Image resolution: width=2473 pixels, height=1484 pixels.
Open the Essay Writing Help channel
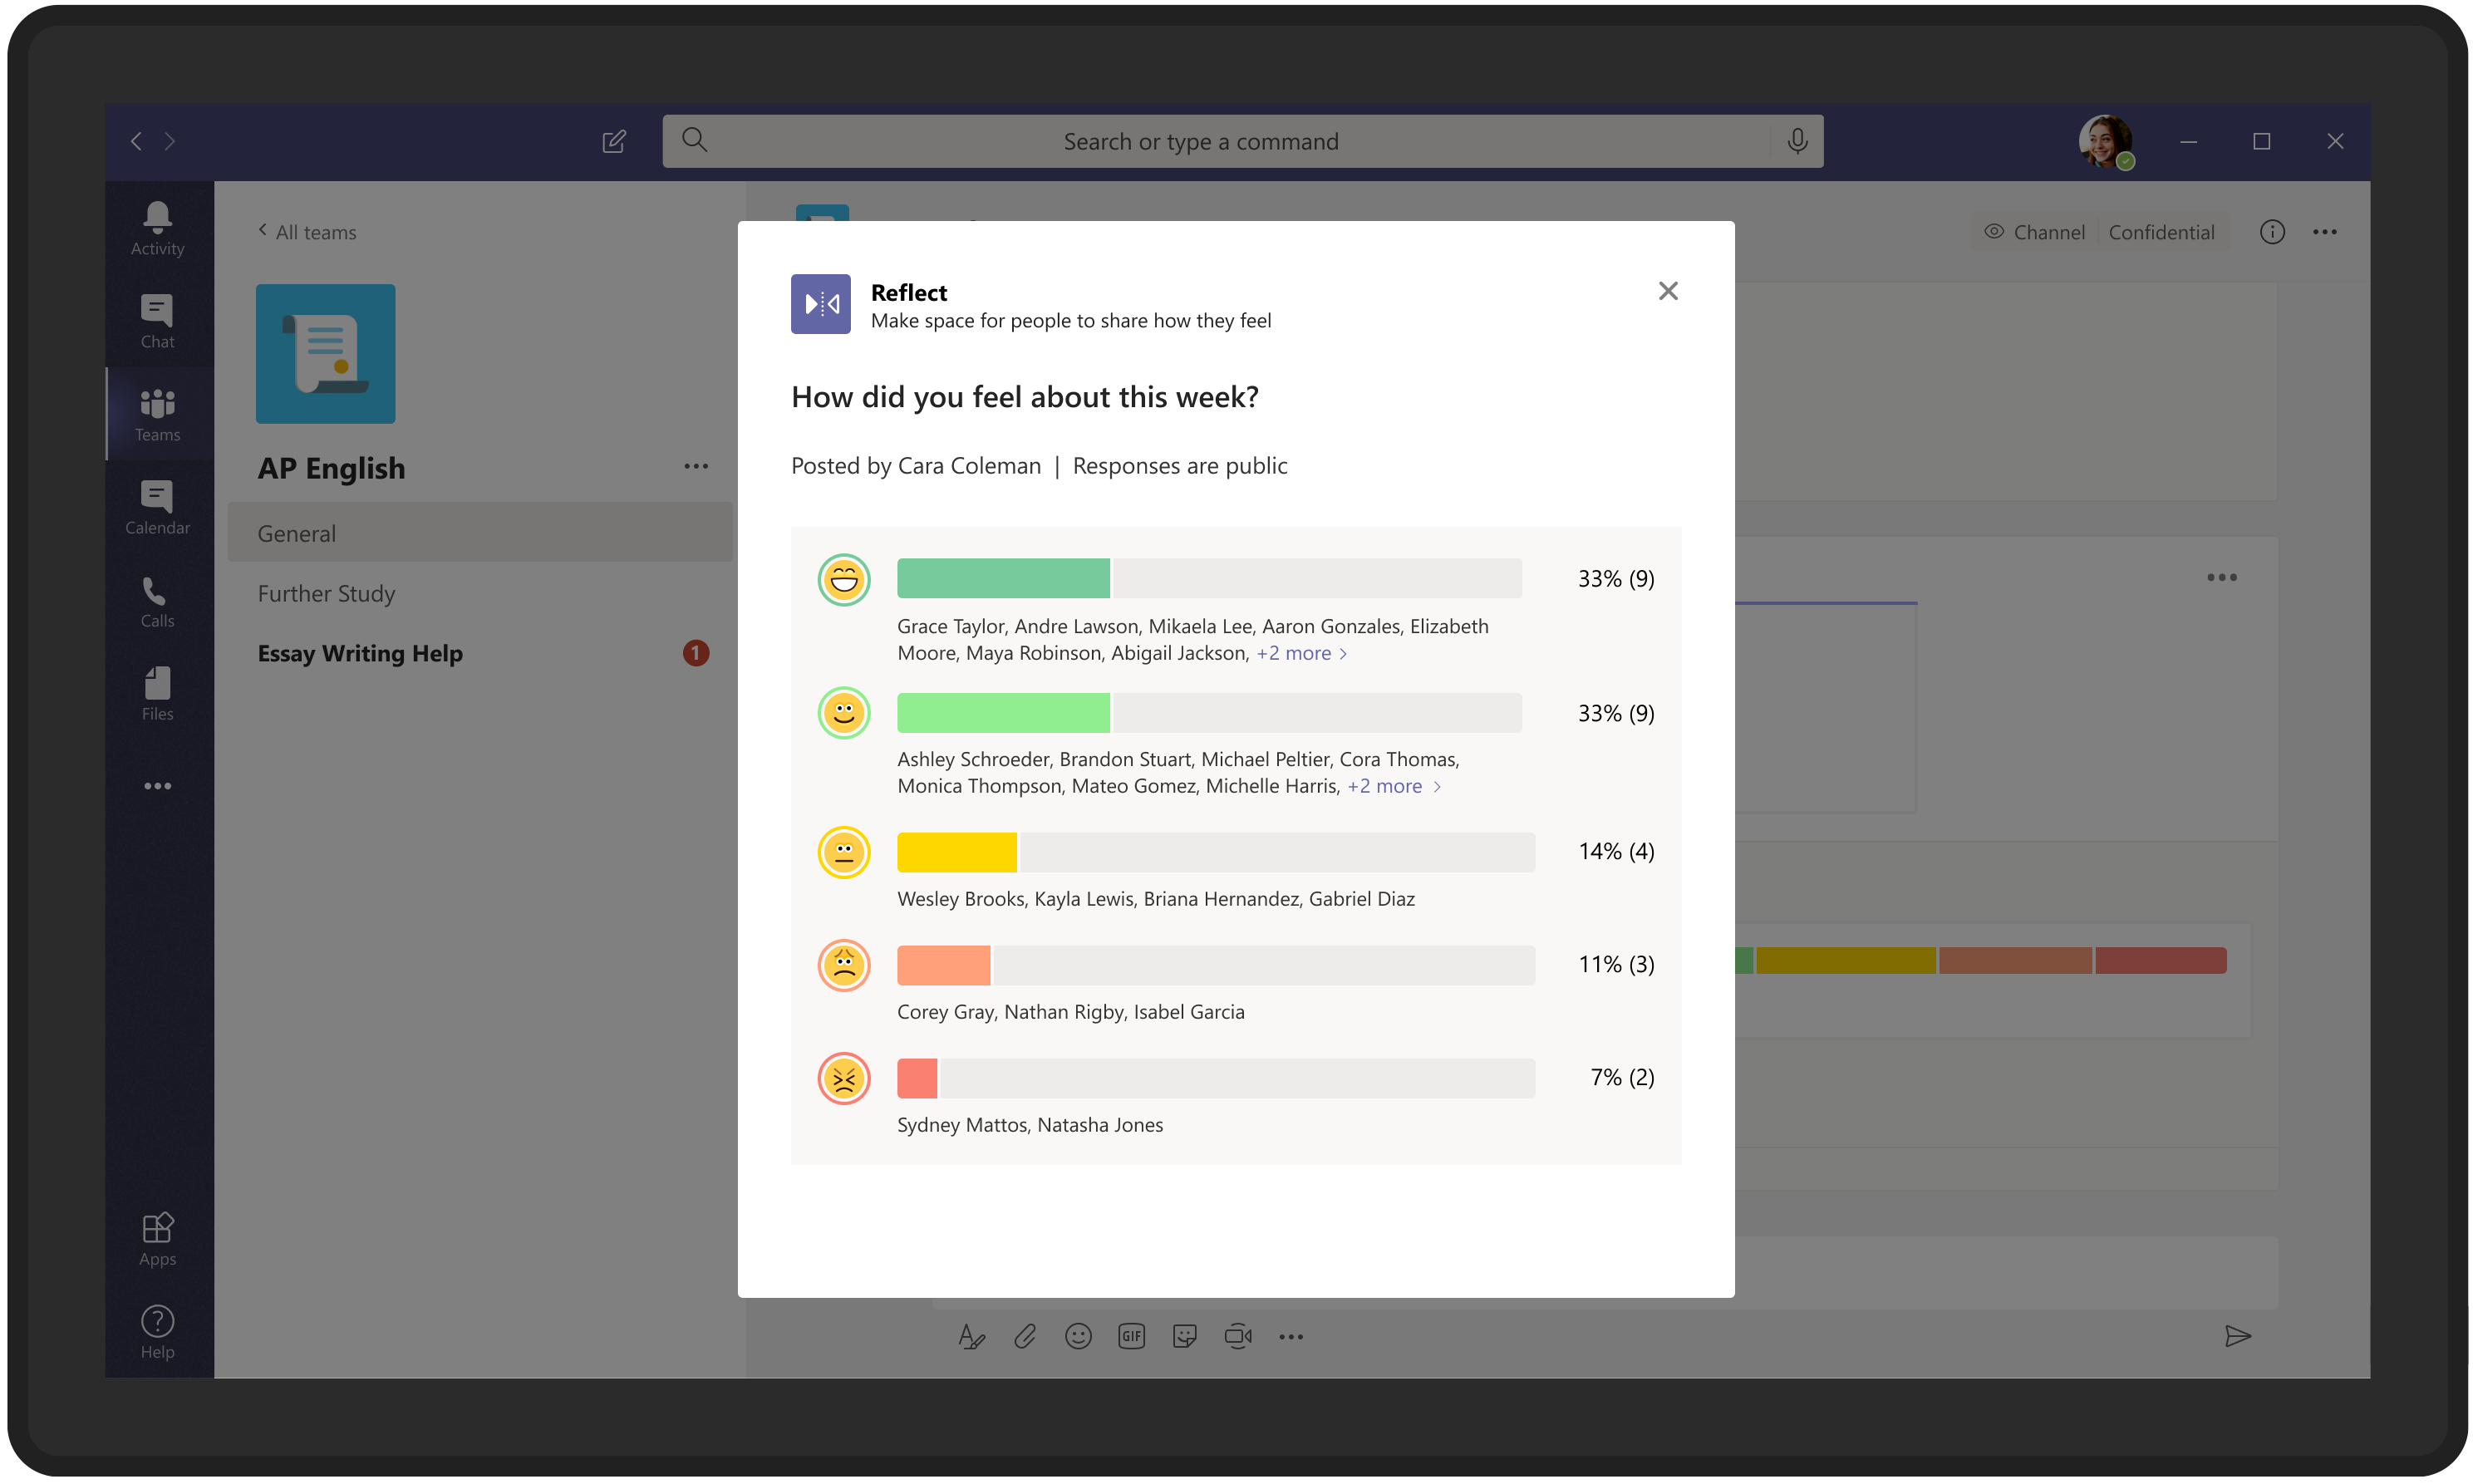coord(360,653)
